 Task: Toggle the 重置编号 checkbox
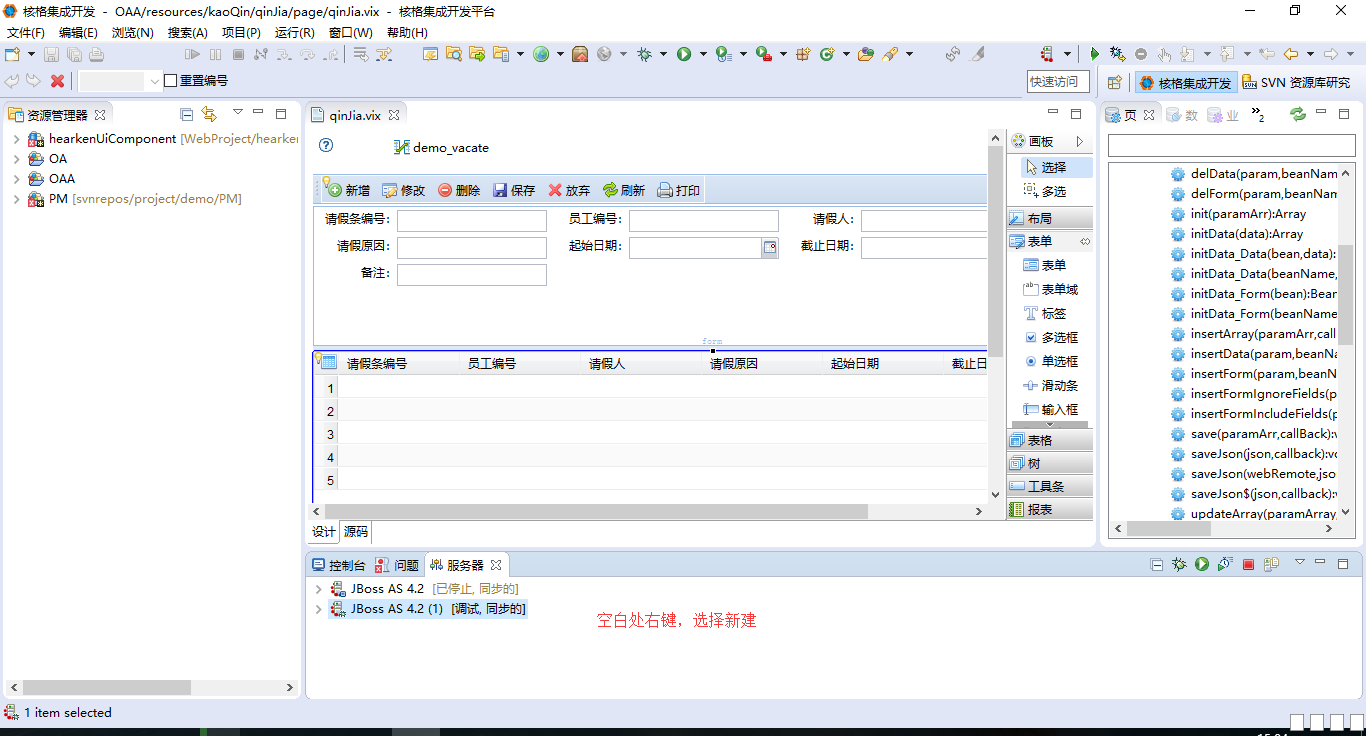click(171, 81)
